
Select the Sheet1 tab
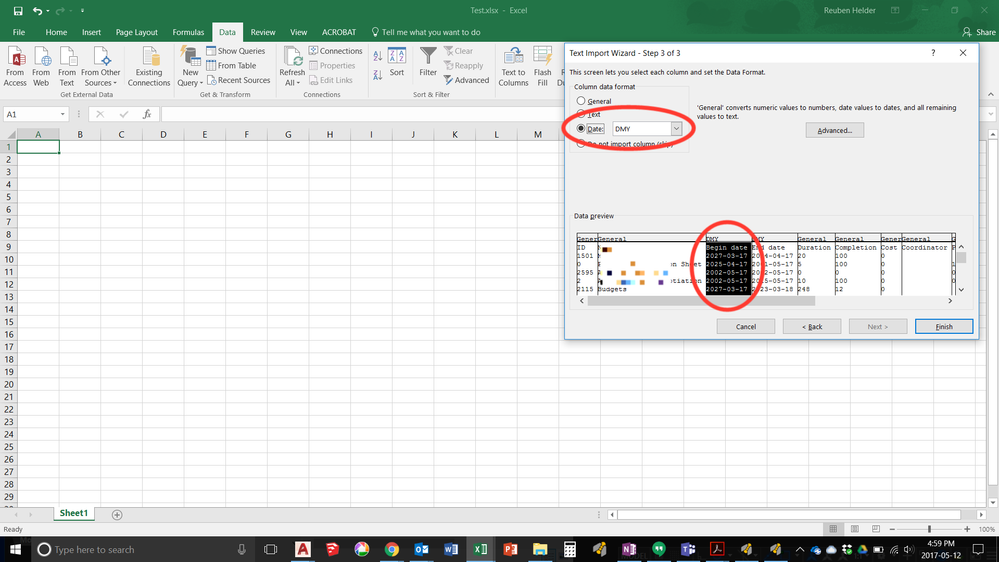tap(74, 513)
